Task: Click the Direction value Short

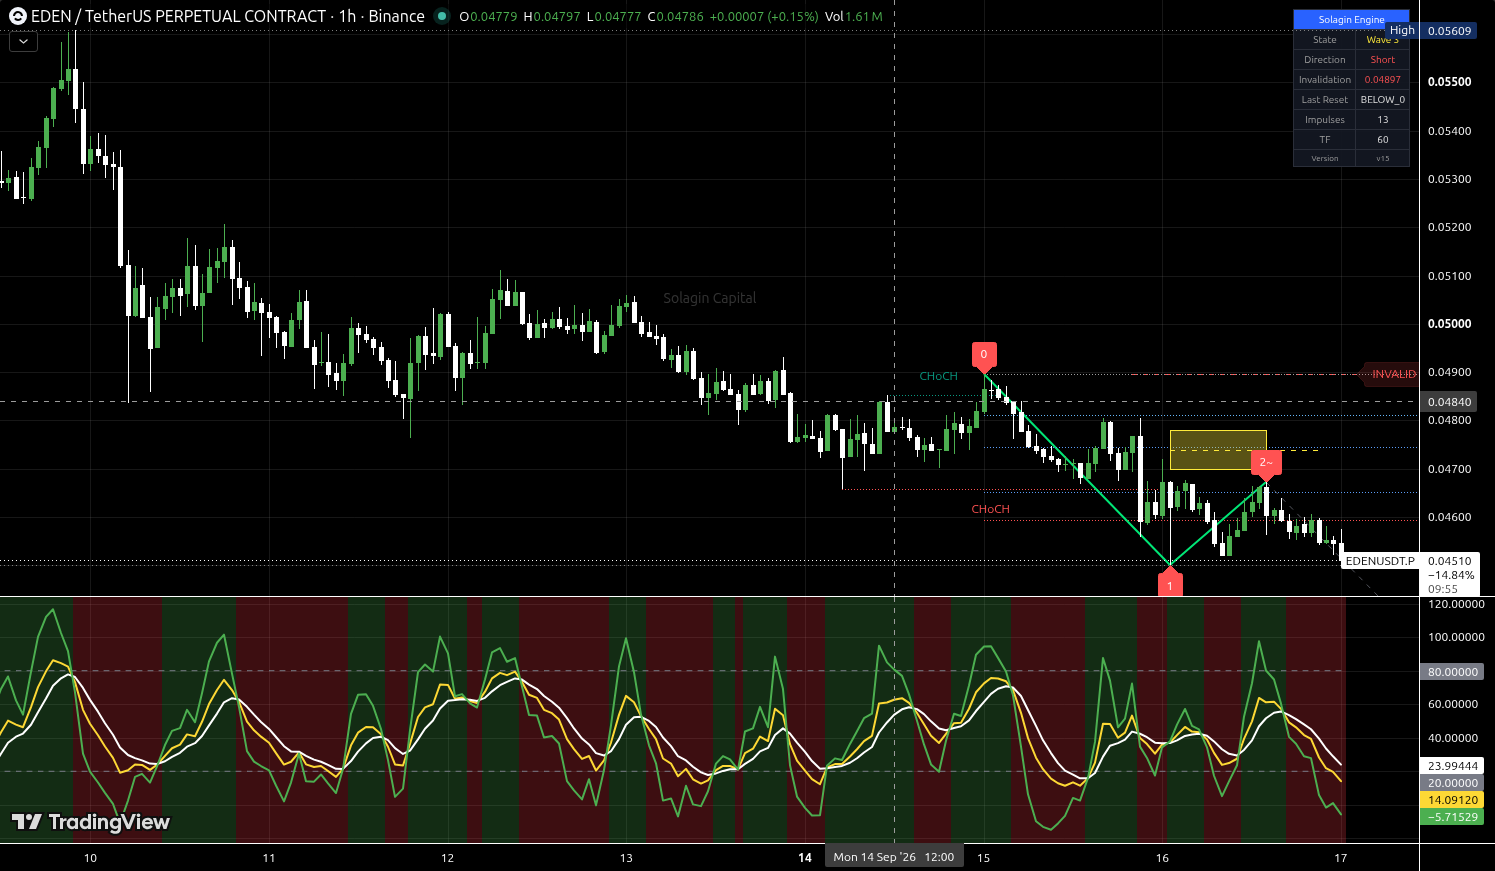Action: (x=1382, y=60)
